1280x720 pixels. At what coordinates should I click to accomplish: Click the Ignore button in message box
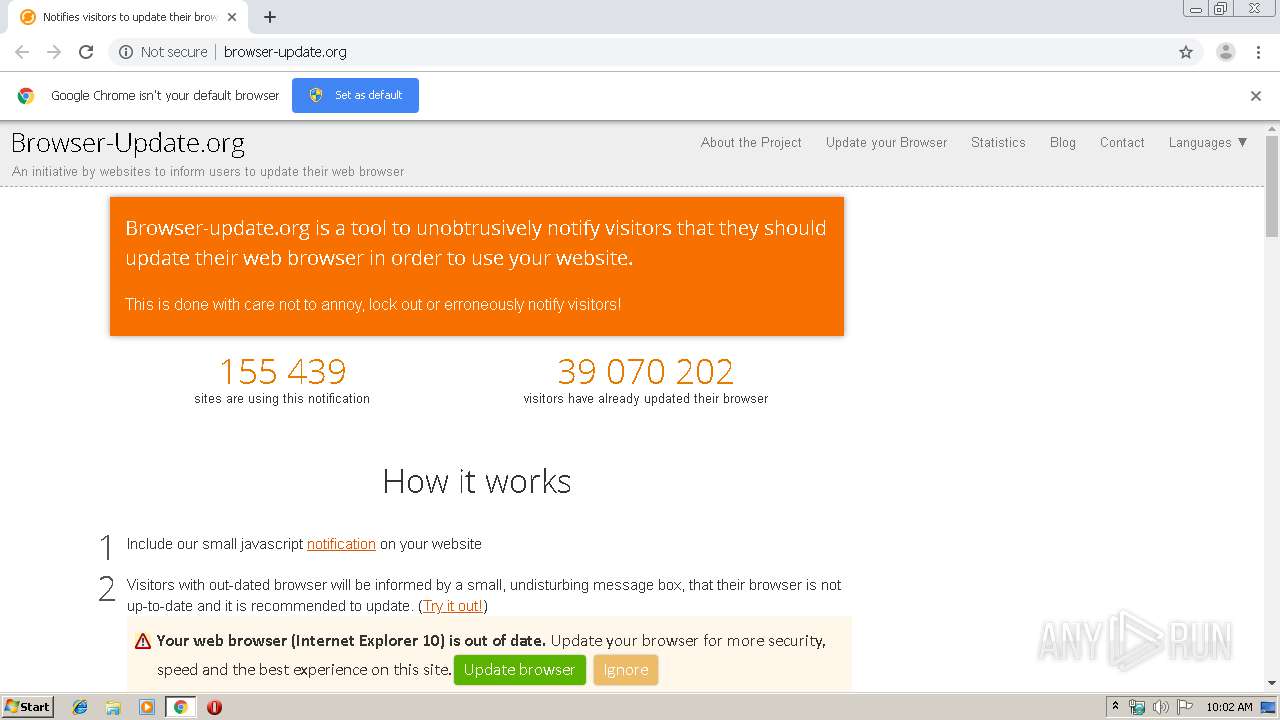tap(626, 670)
